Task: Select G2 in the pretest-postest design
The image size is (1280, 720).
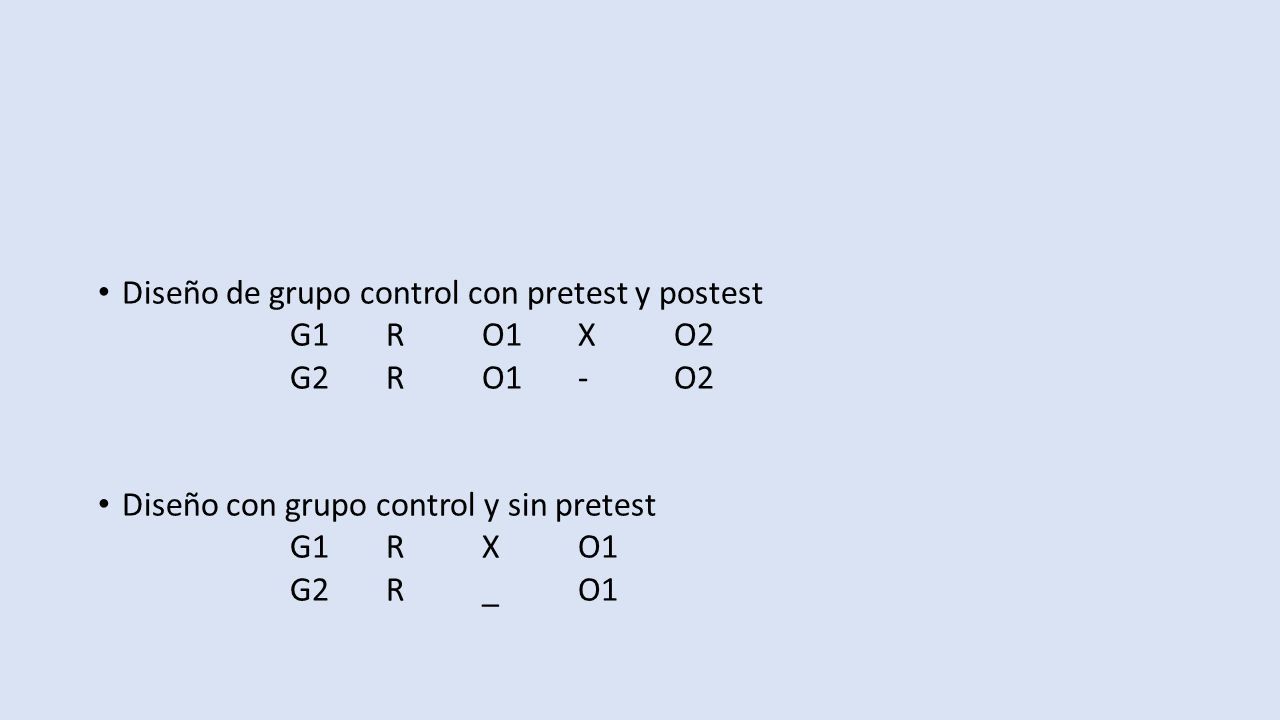Action: 309,379
